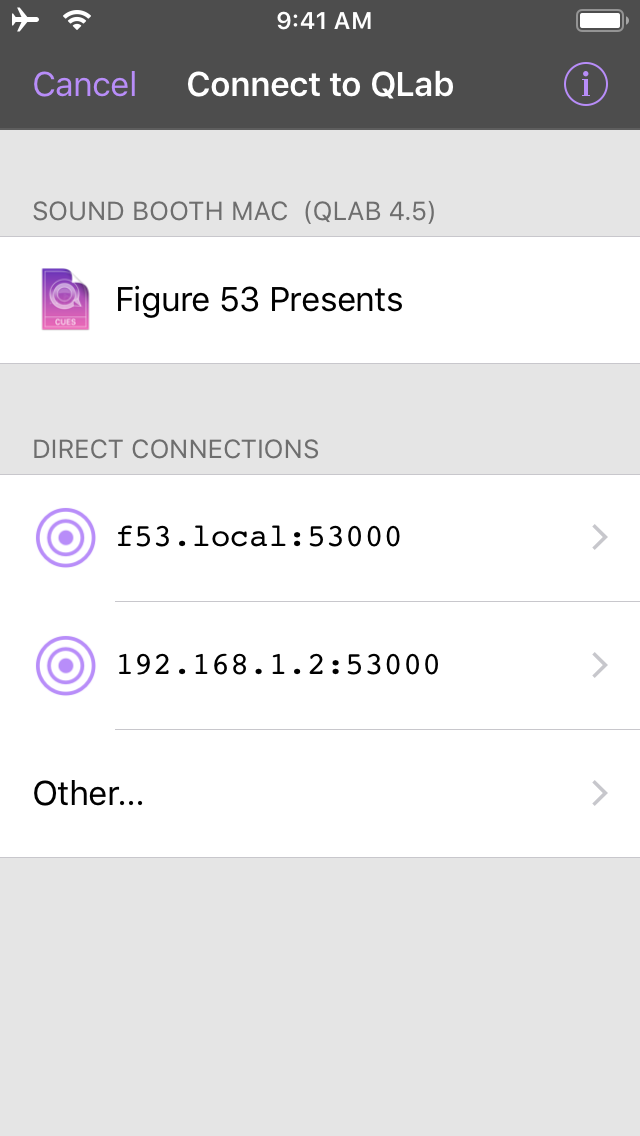
Task: Connect to 192.168.1.2:53000
Action: pyautogui.click(x=278, y=665)
